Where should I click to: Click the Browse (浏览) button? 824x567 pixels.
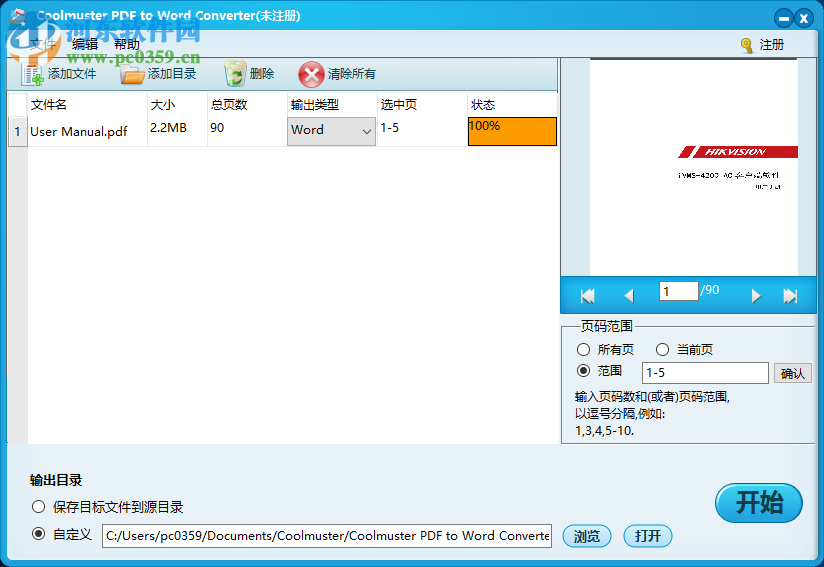pyautogui.click(x=586, y=536)
